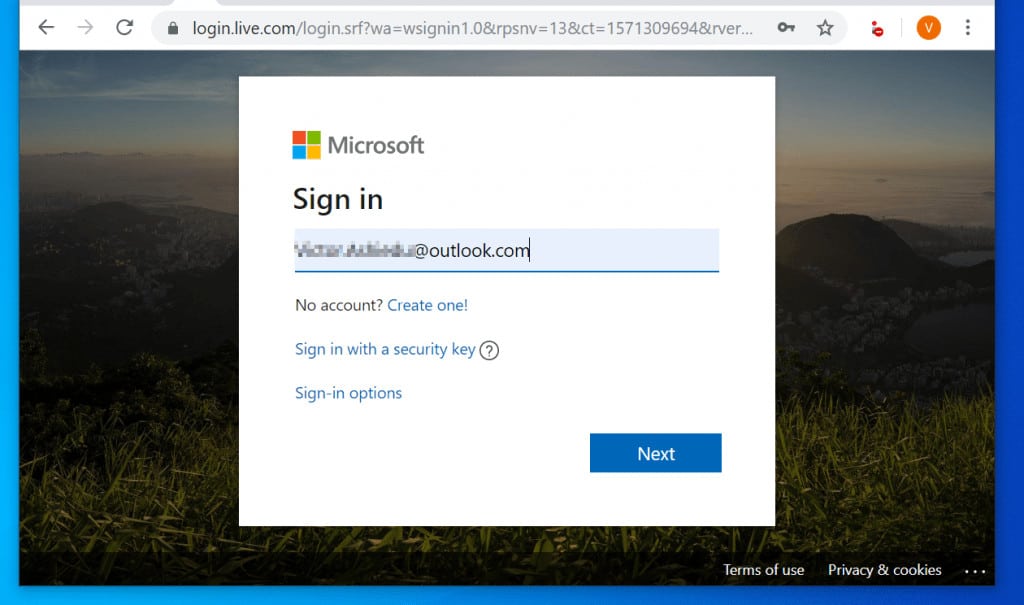Image resolution: width=1024 pixels, height=605 pixels.
Task: Open Terms of use
Action: coord(763,570)
